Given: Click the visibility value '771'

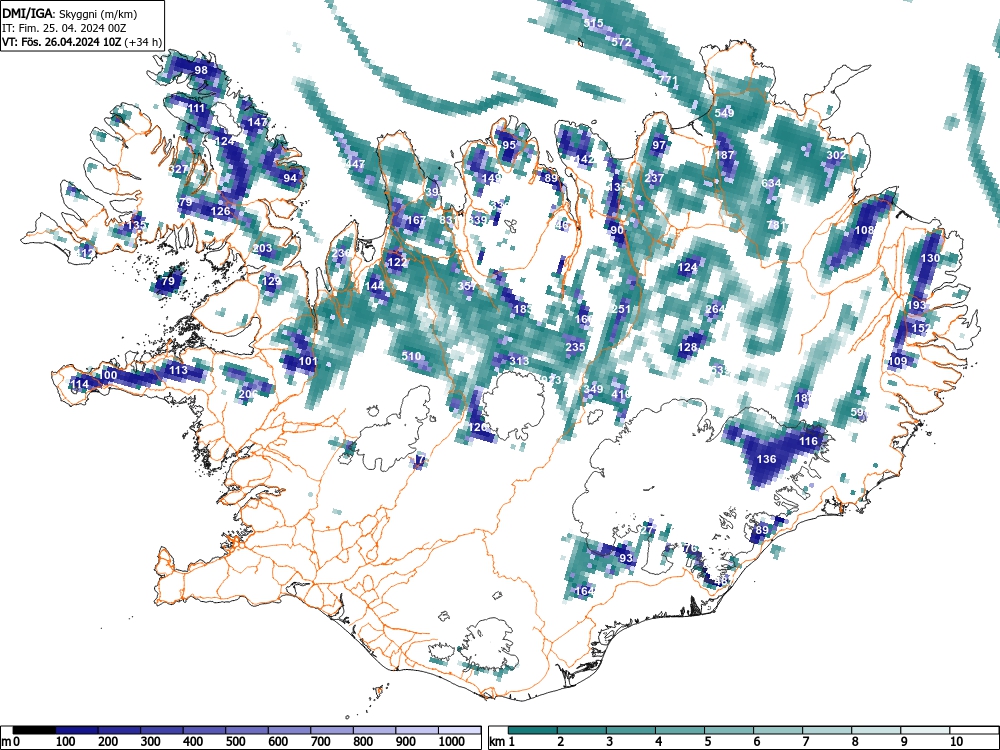Looking at the screenshot, I should [668, 80].
